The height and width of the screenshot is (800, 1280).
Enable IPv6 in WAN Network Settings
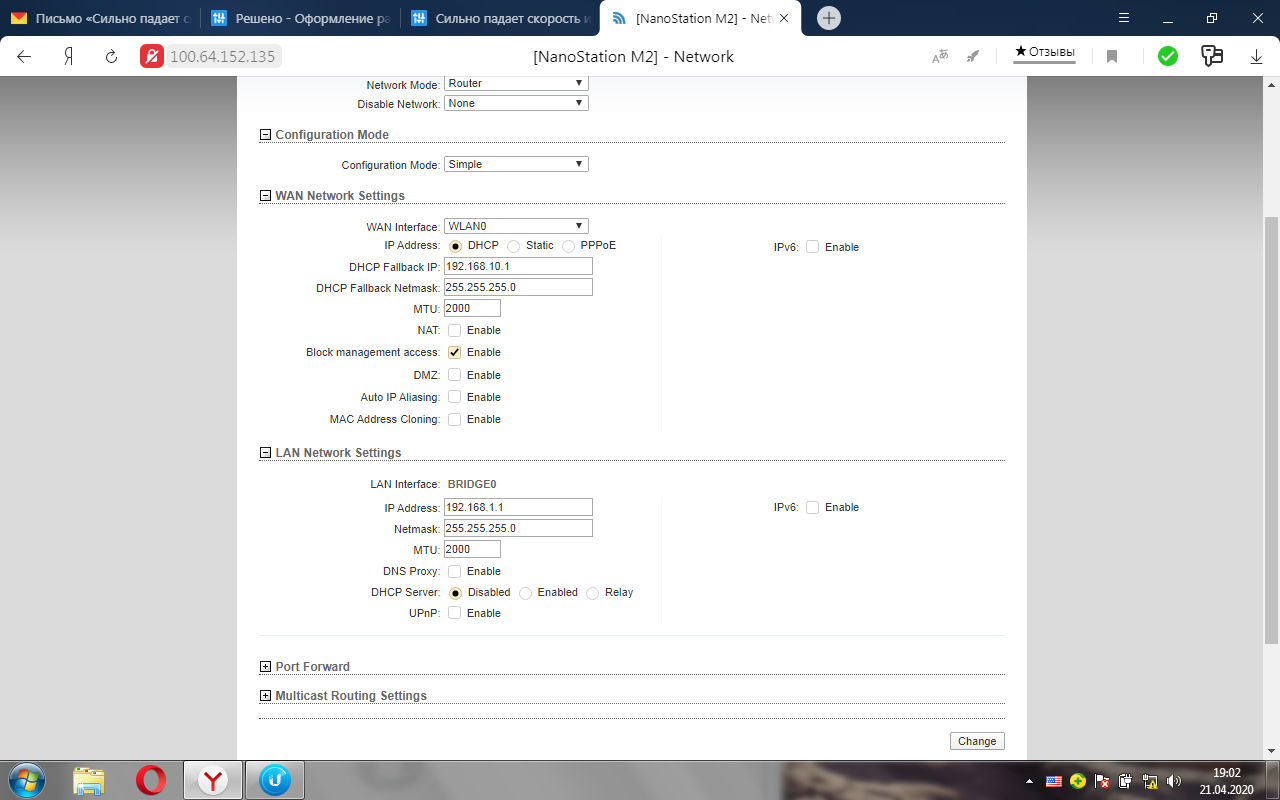click(x=812, y=247)
